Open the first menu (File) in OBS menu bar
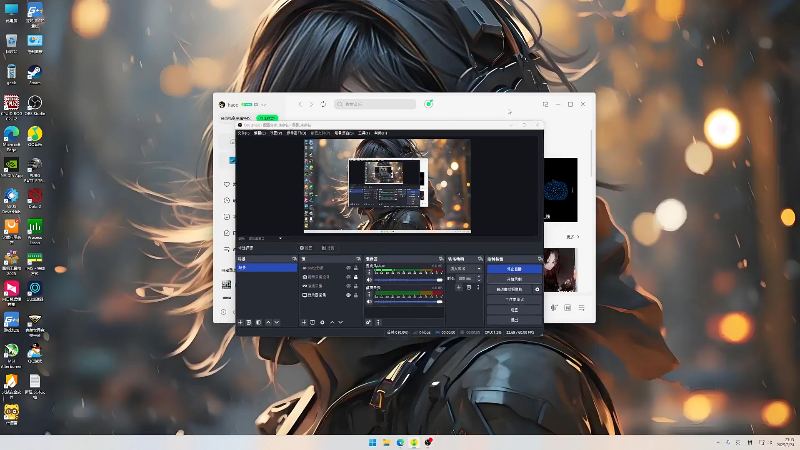Image resolution: width=800 pixels, height=450 pixels. (x=243, y=133)
